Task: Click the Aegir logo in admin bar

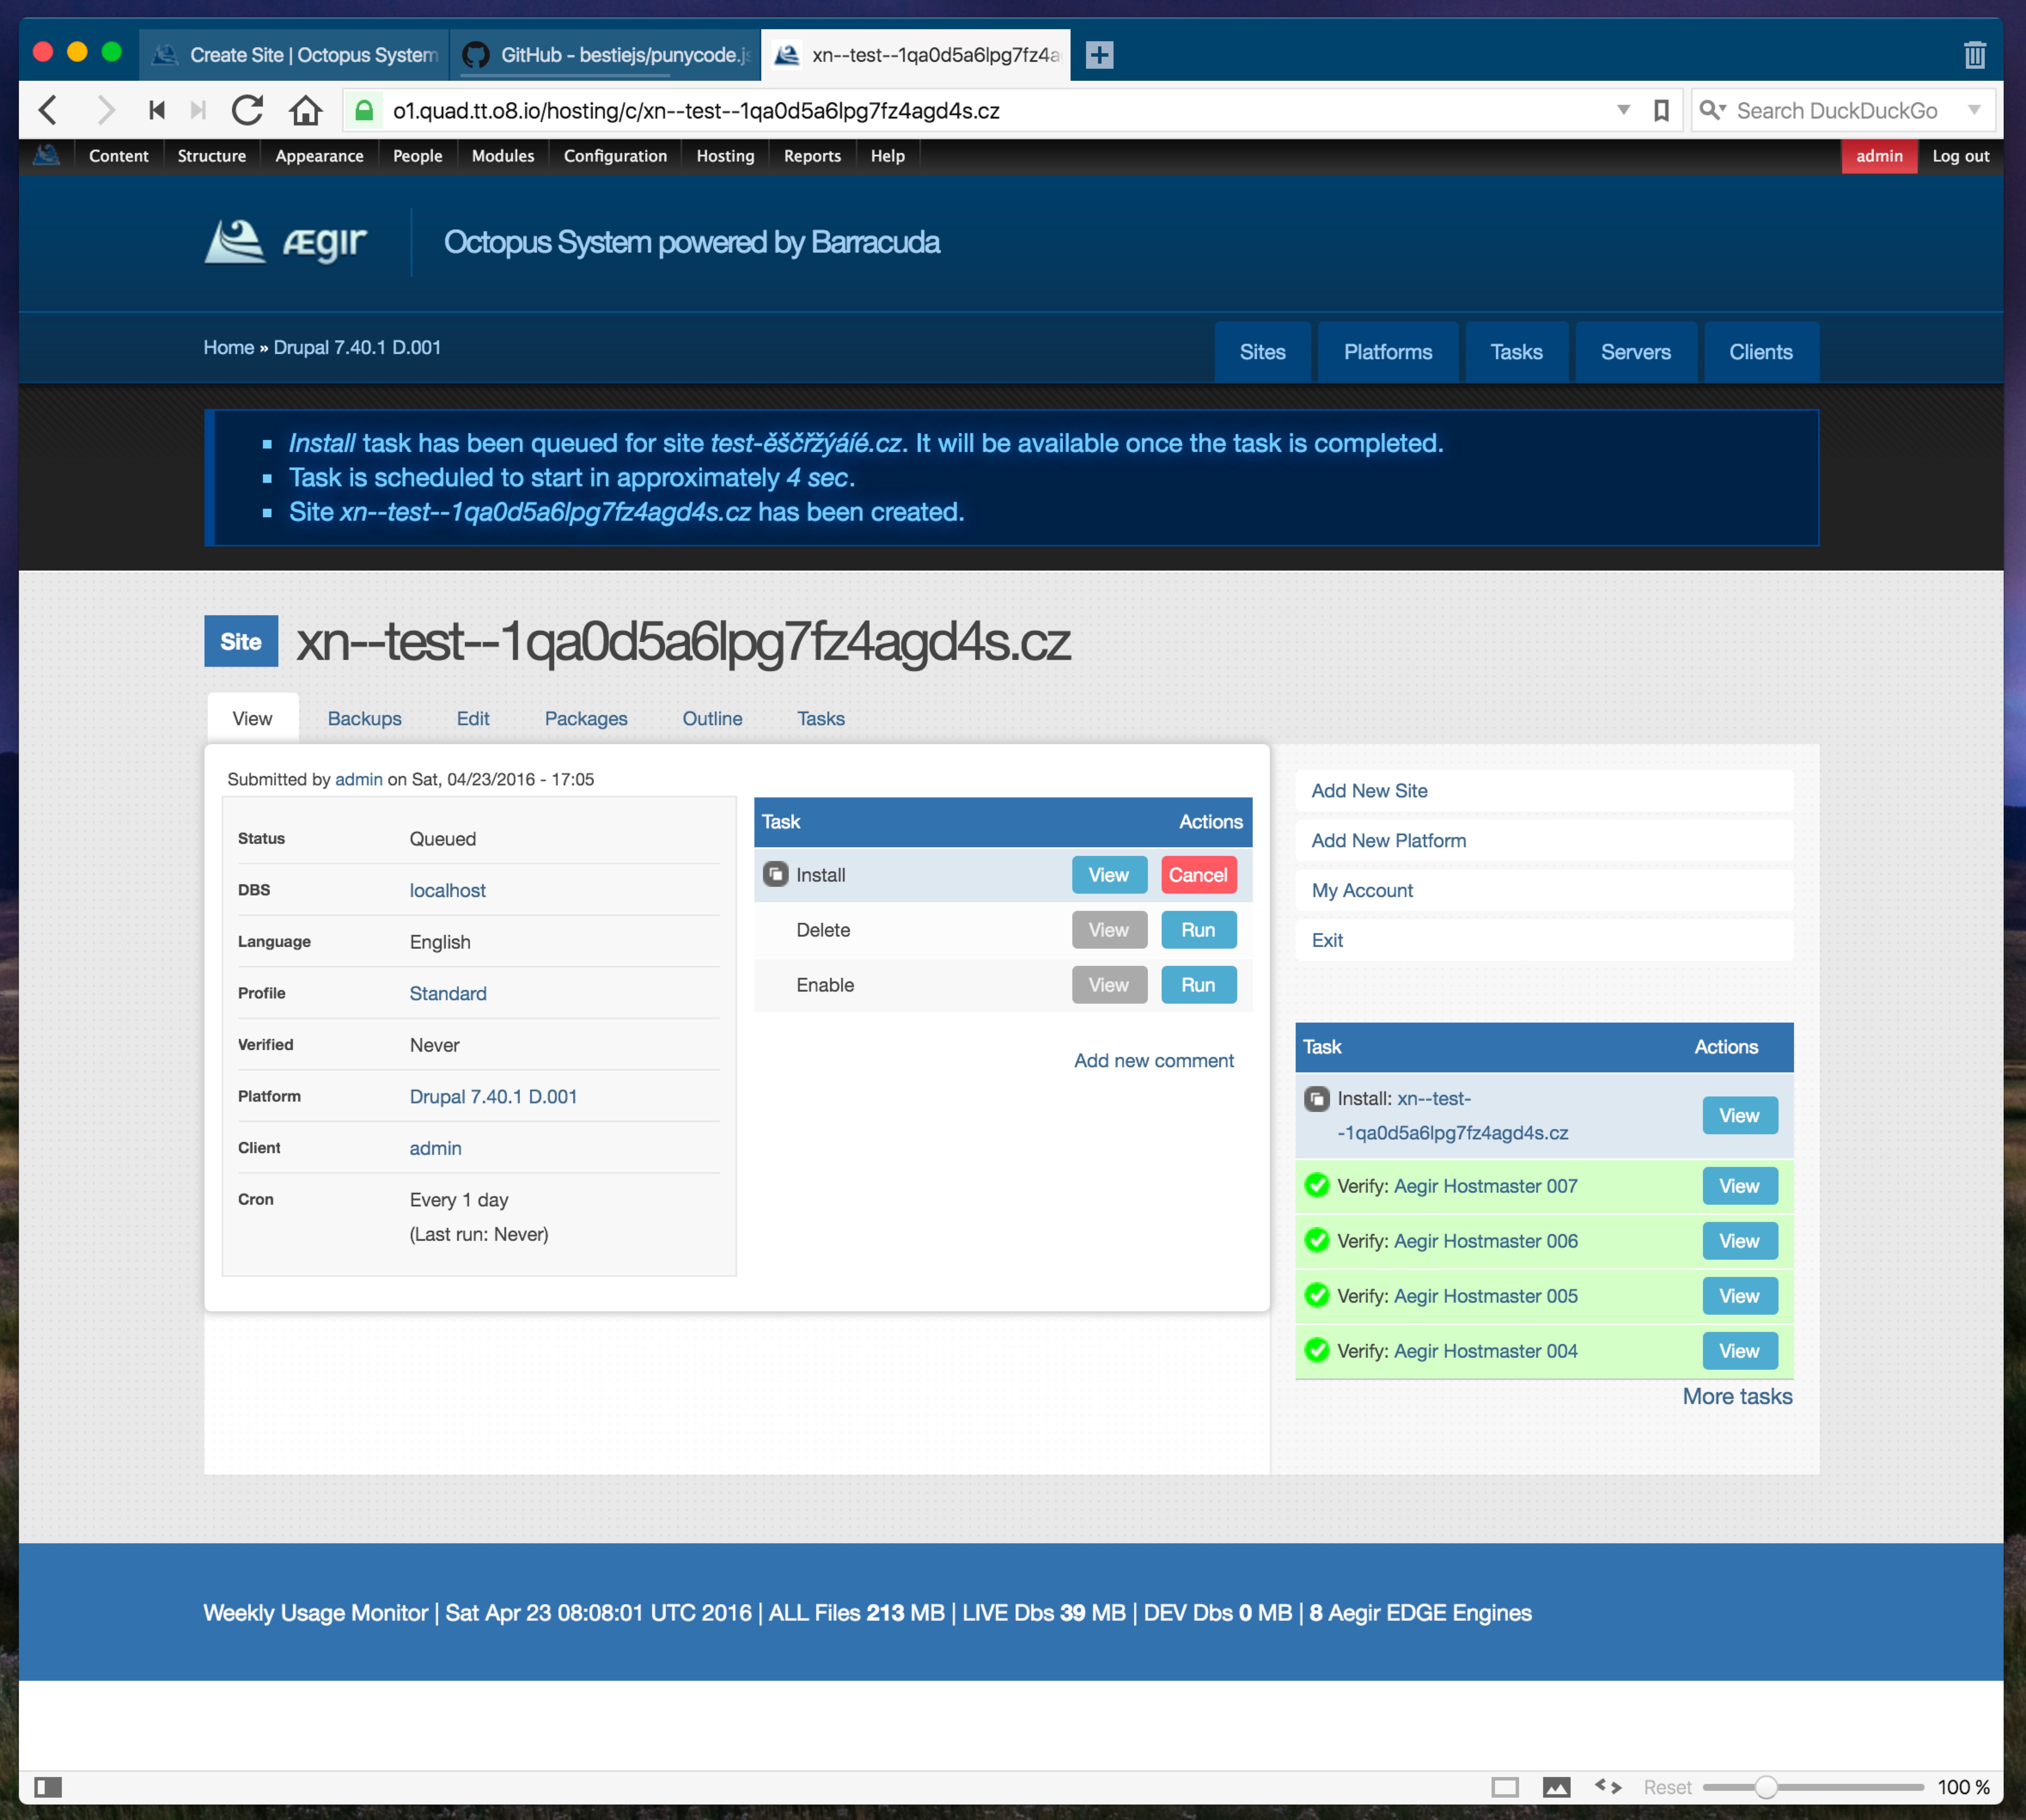Action: [47, 156]
